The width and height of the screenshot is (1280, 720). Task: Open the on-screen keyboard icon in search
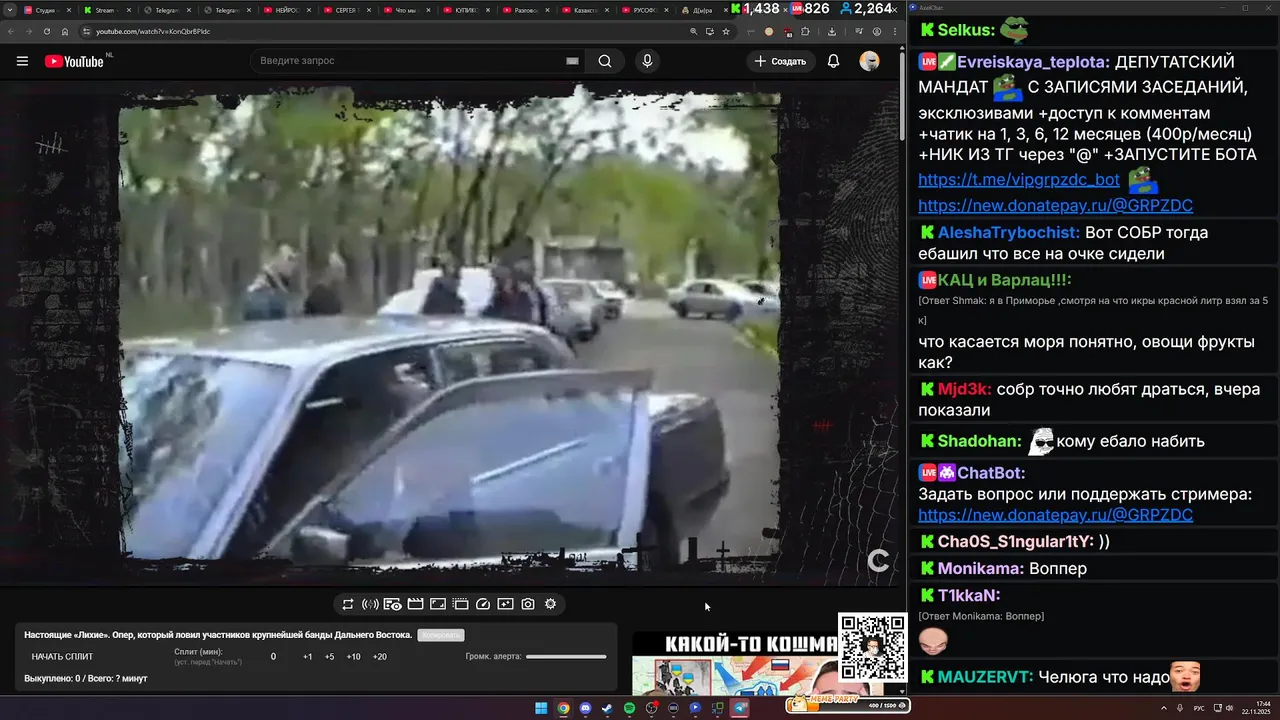[572, 61]
